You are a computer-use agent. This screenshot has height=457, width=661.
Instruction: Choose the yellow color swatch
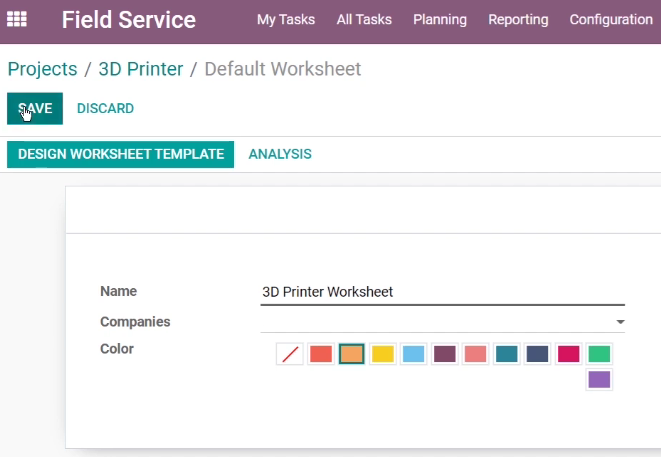(383, 354)
